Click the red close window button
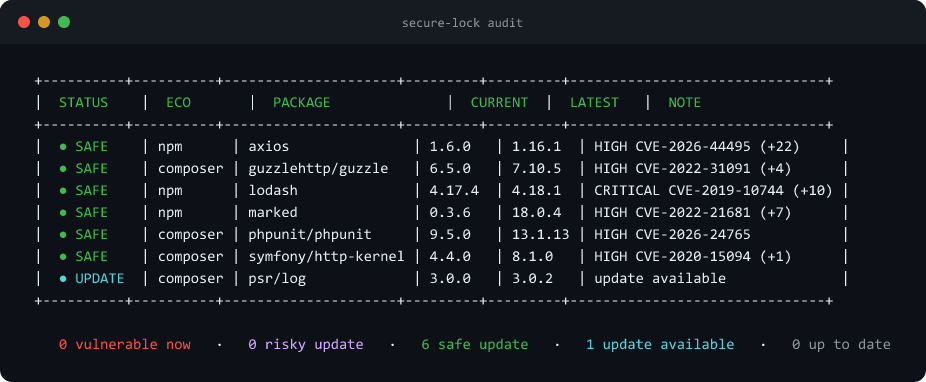926x382 pixels. (x=24, y=22)
